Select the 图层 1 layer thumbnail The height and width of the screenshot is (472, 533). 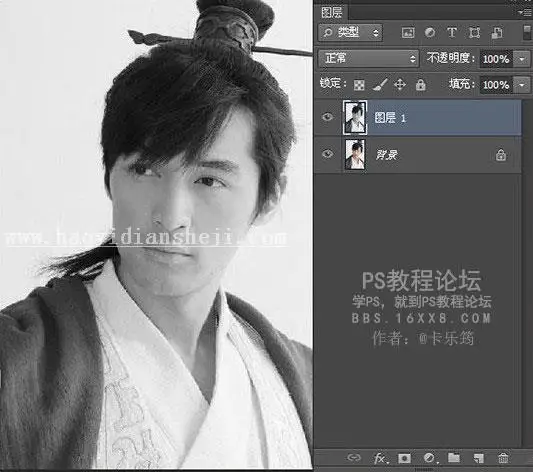[355, 117]
